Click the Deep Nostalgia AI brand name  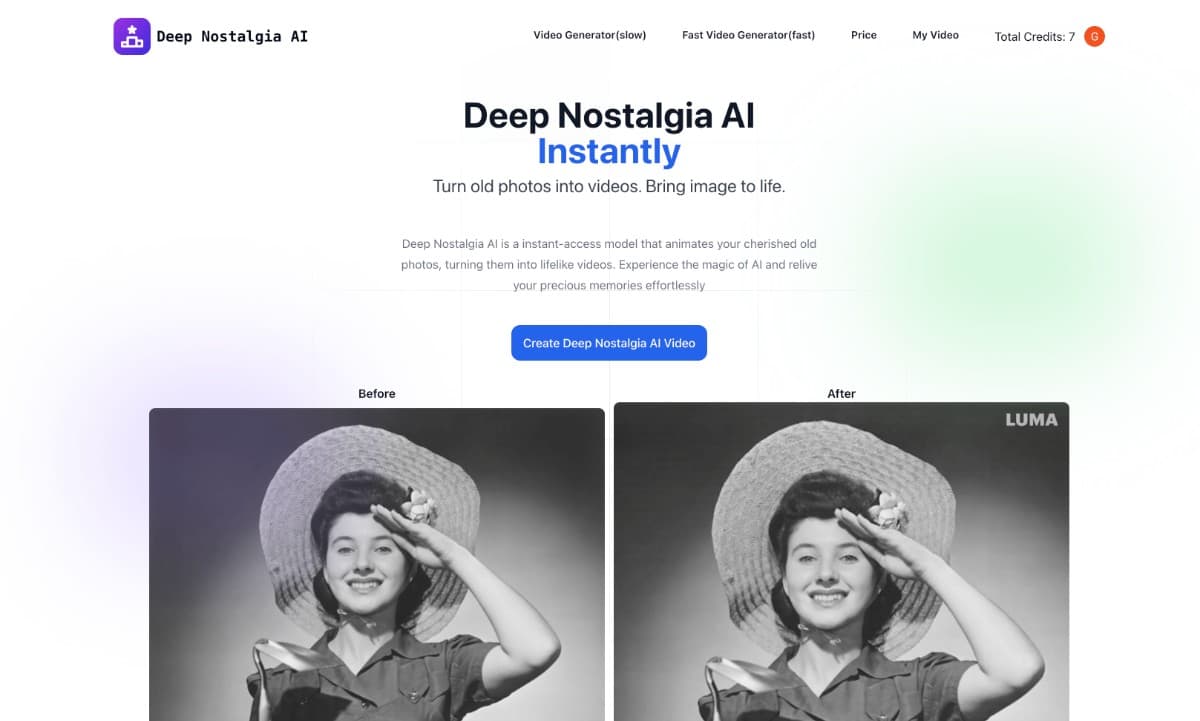click(232, 36)
